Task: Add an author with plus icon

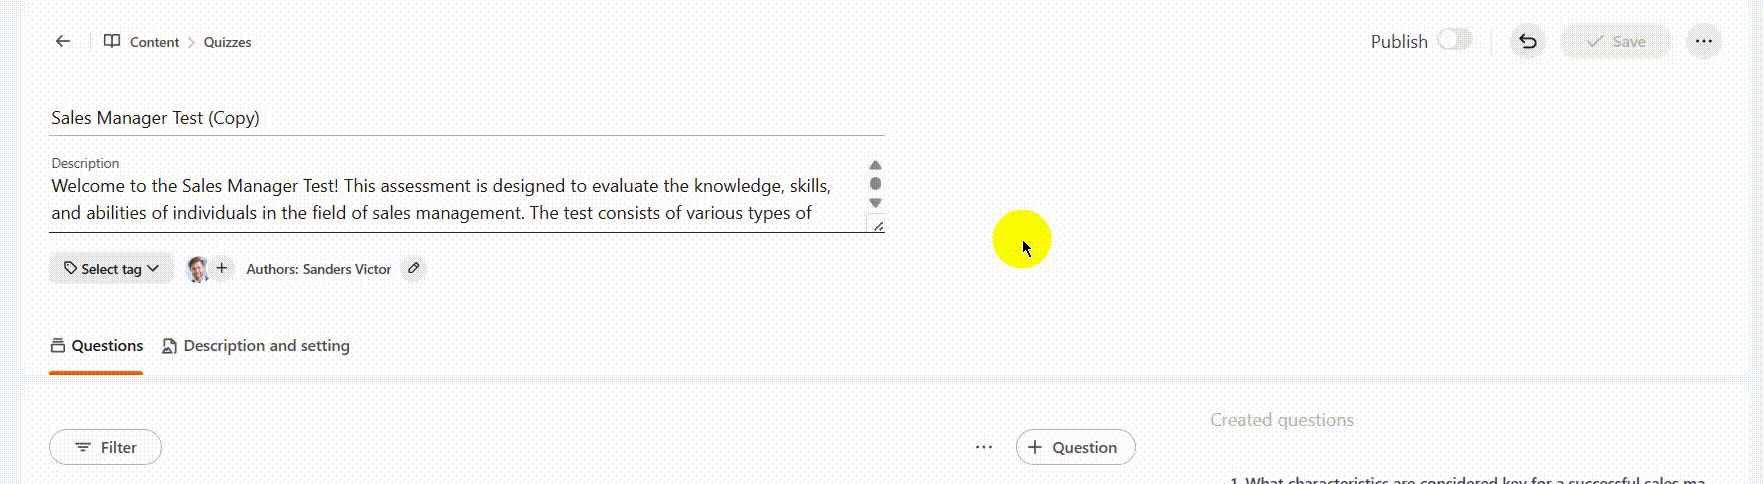Action: tap(222, 268)
